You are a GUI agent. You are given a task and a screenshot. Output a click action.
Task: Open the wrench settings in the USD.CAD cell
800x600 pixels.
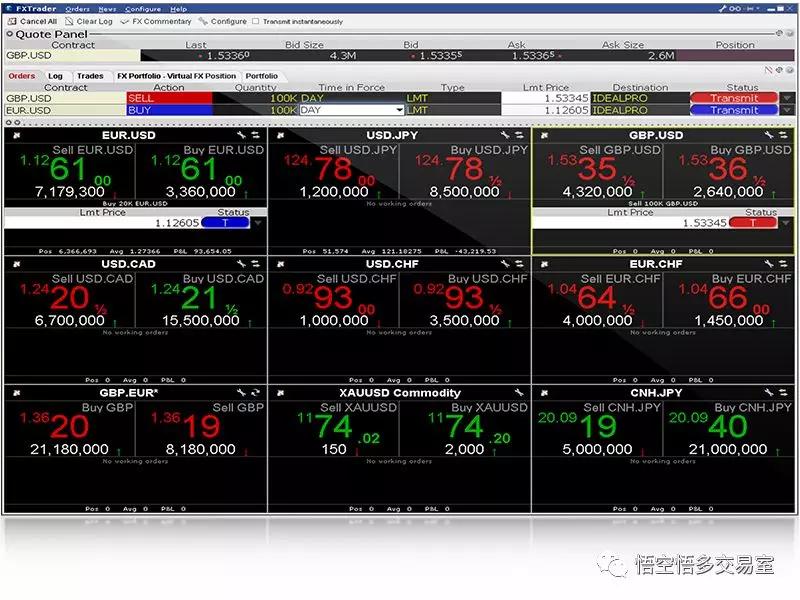coord(242,264)
